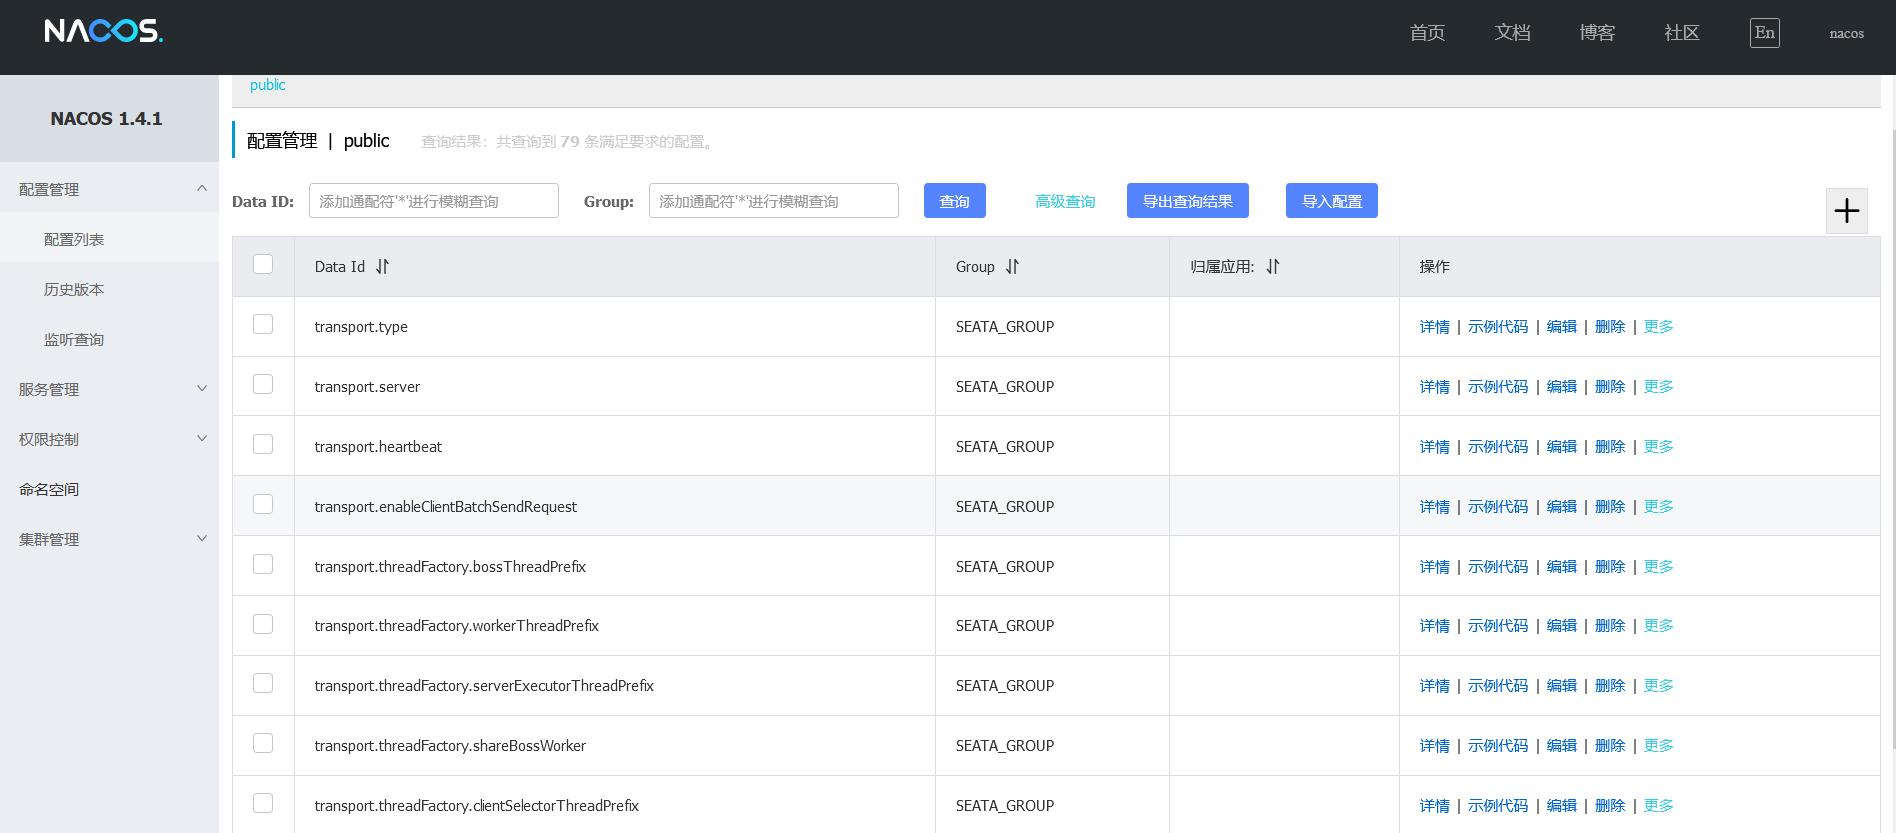Expand the 权限控制 sidebar section
Image resolution: width=1896 pixels, height=833 pixels.
(109, 439)
